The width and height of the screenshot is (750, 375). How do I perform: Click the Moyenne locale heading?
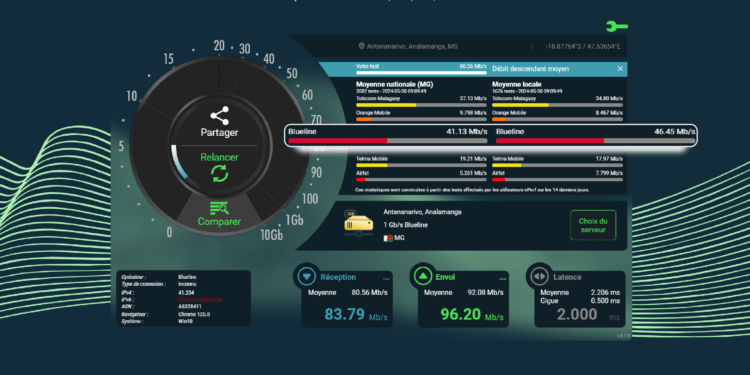coord(518,84)
